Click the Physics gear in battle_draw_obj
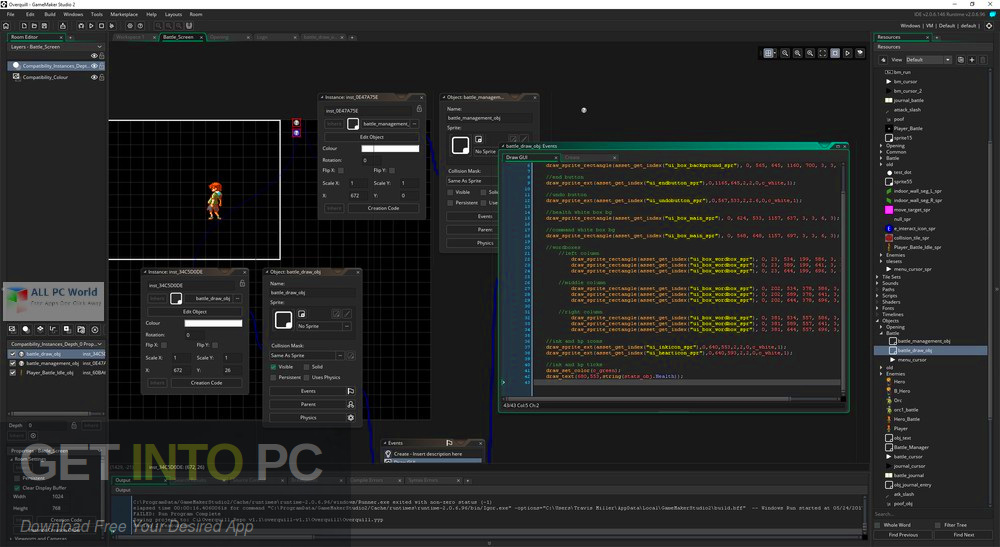 pyautogui.click(x=350, y=418)
